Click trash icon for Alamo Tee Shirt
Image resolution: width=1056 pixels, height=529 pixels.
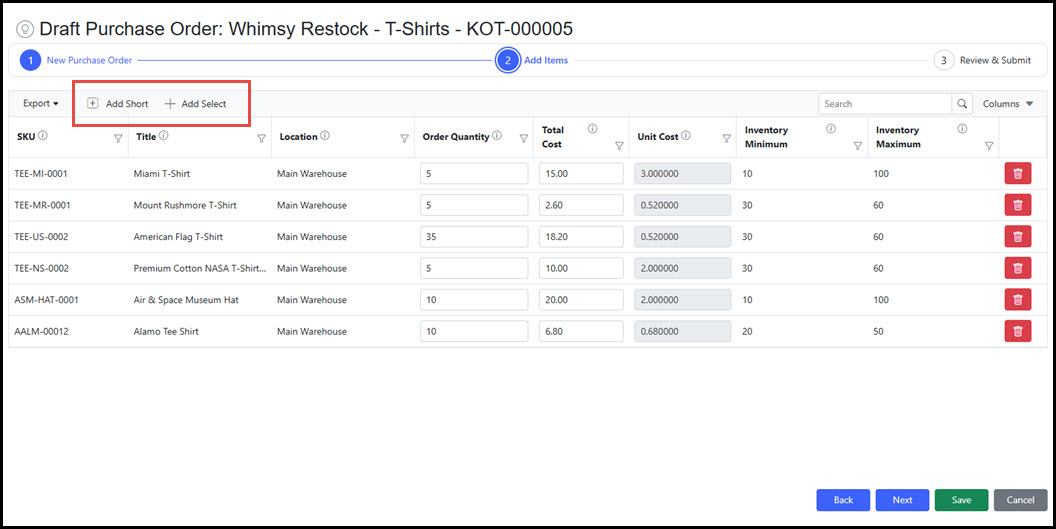pos(1017,332)
